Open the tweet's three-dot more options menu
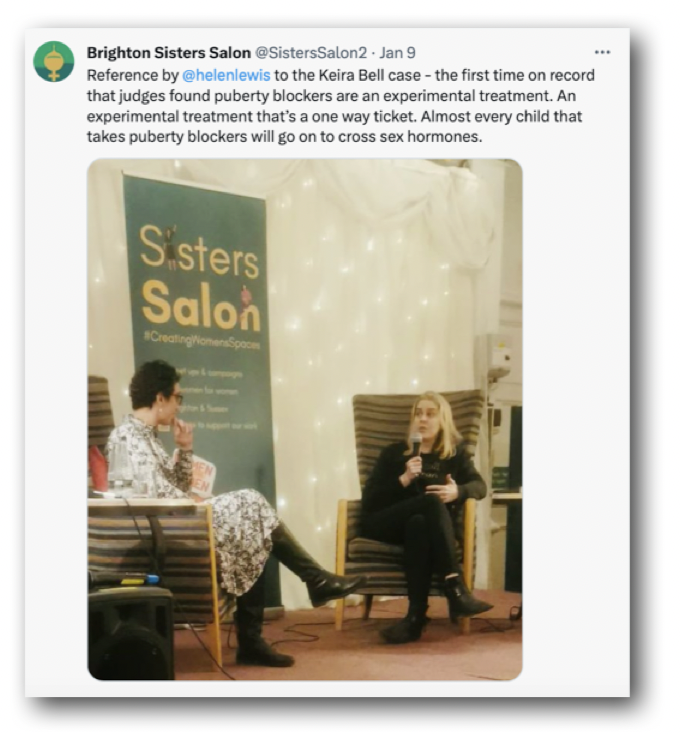 tap(602, 52)
